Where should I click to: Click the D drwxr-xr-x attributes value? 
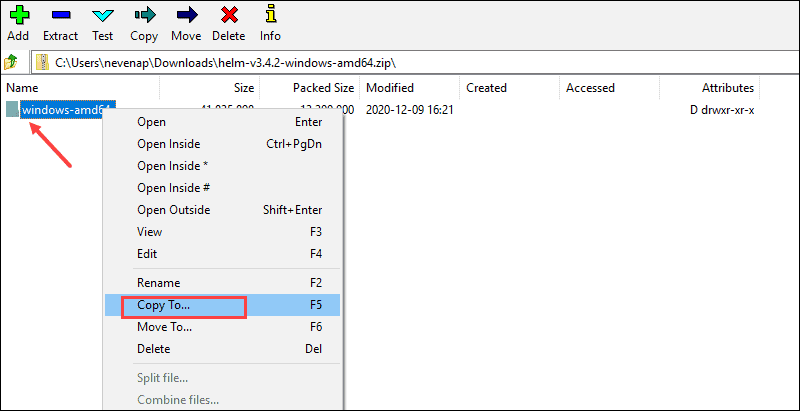(722, 110)
